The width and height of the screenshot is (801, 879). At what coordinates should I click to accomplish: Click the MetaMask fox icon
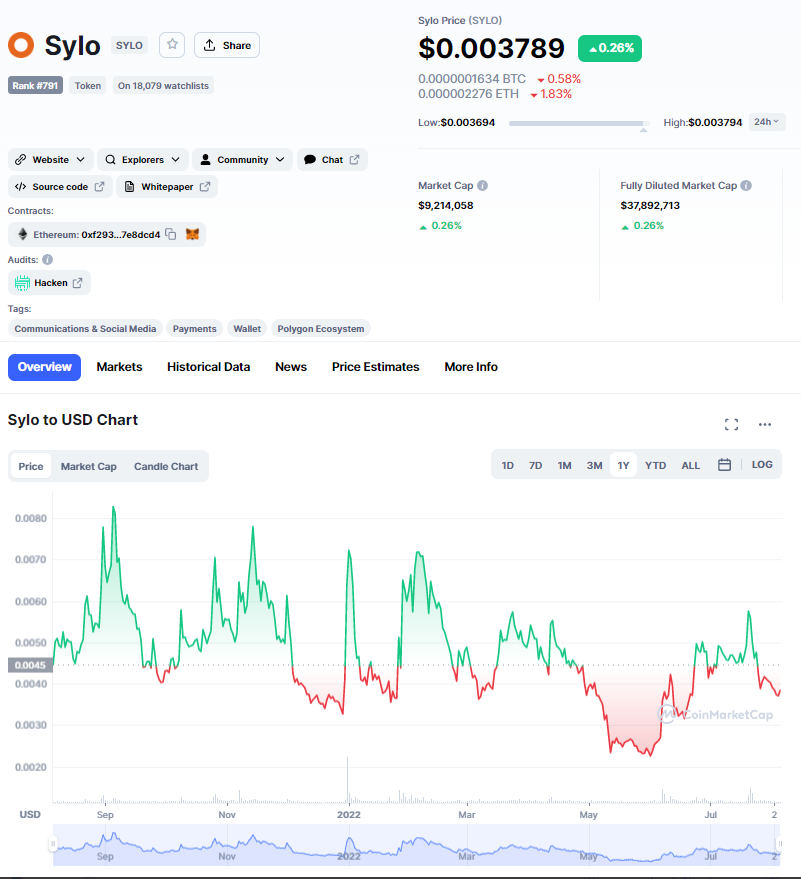(x=193, y=234)
